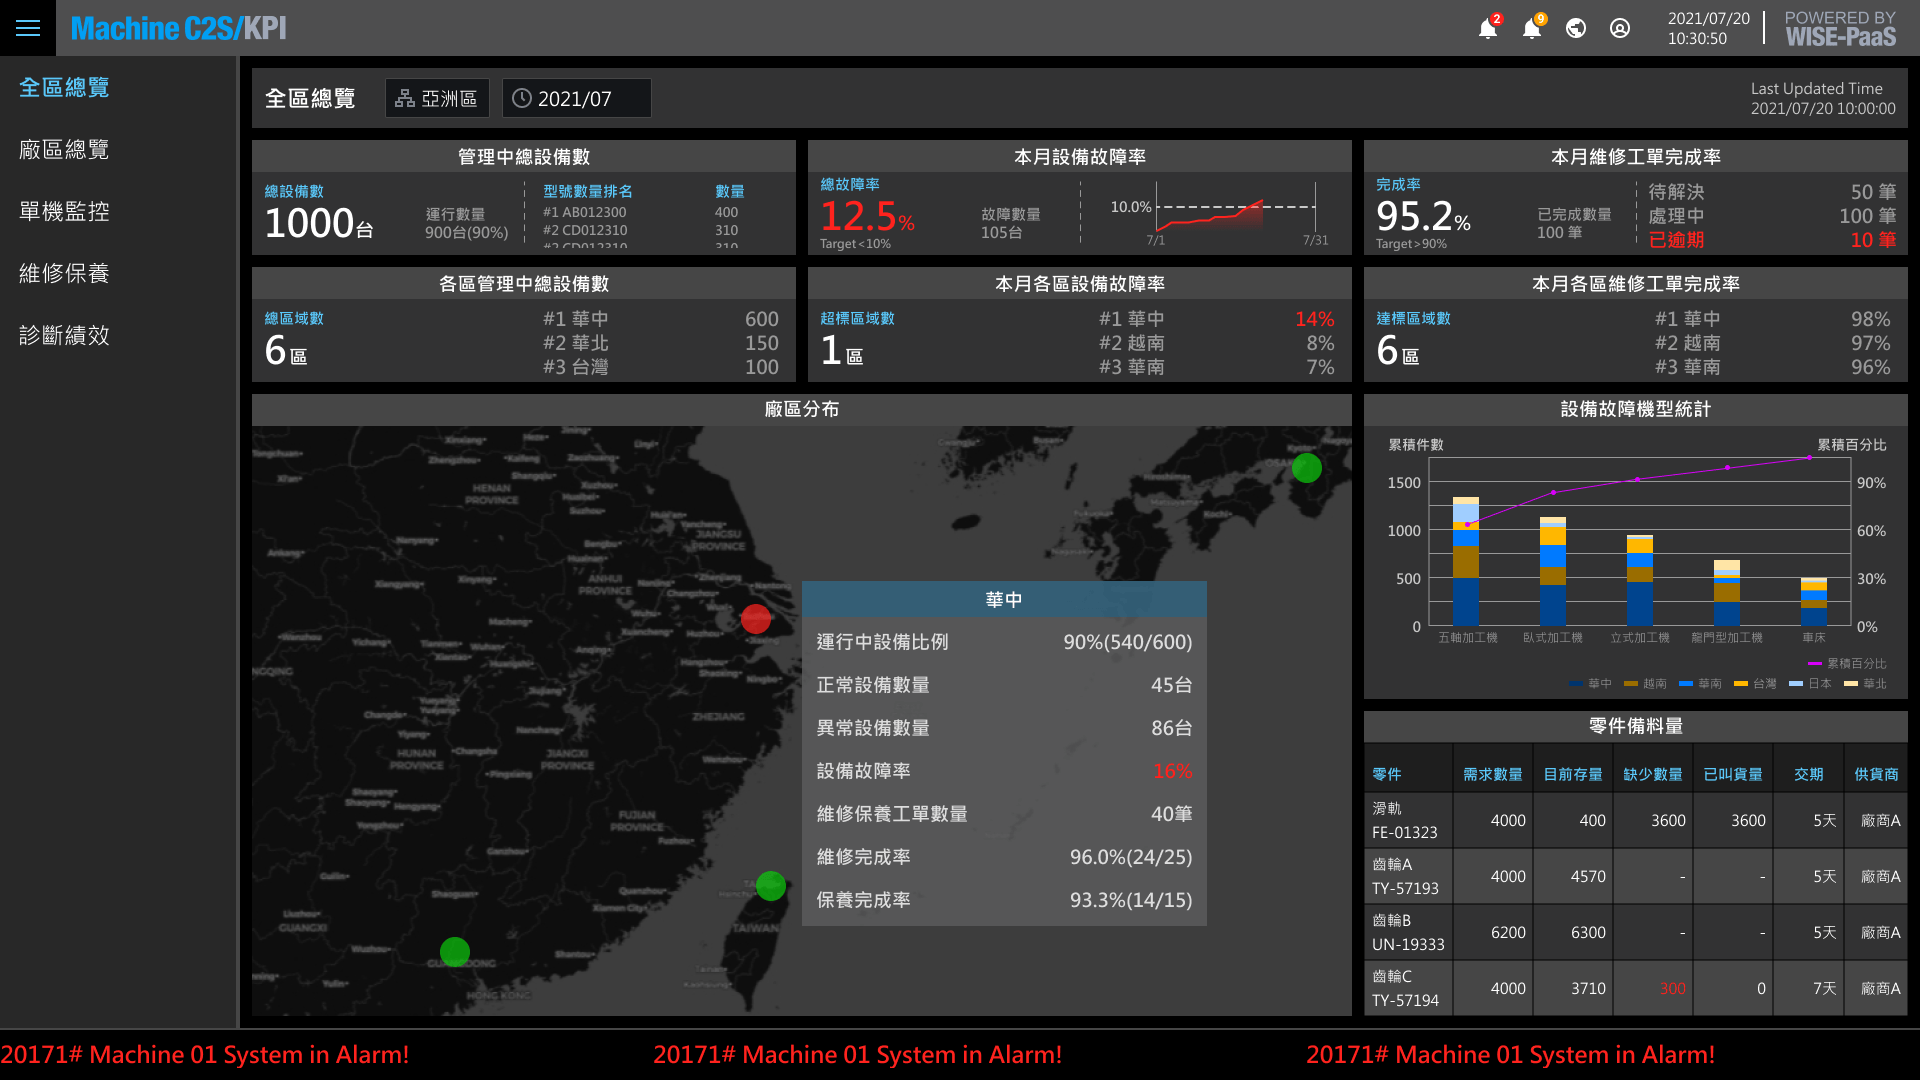The width and height of the screenshot is (1920, 1080).
Task: Open the globe language icon
Action: [x=1576, y=28]
